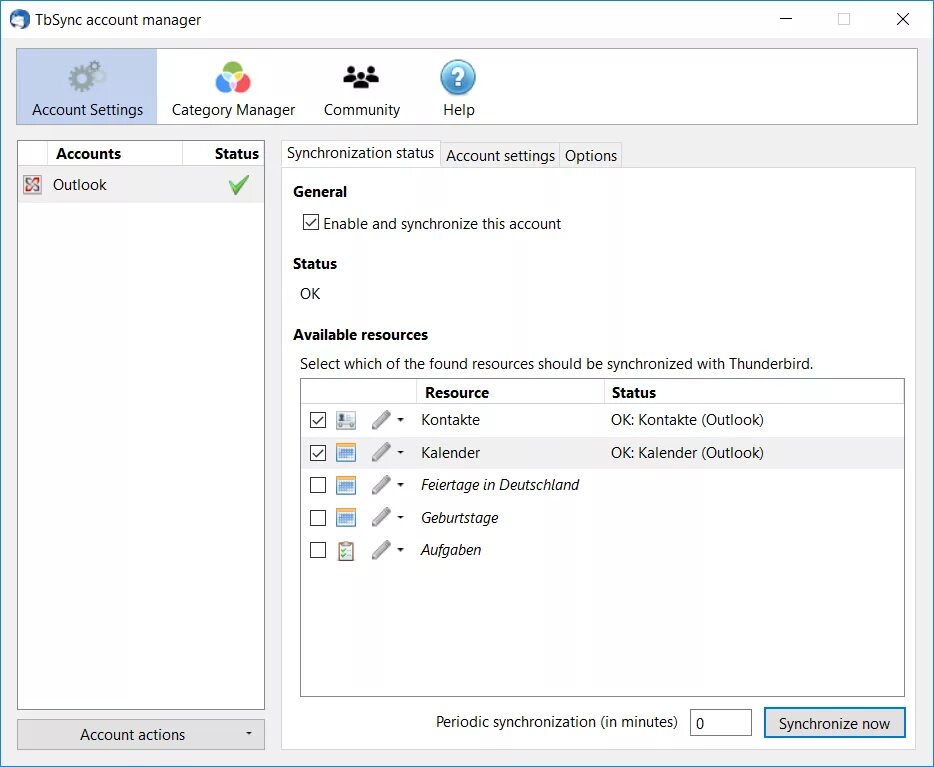Click the Feiertage in Deutschland calendar icon
This screenshot has width=934, height=767.
[345, 485]
